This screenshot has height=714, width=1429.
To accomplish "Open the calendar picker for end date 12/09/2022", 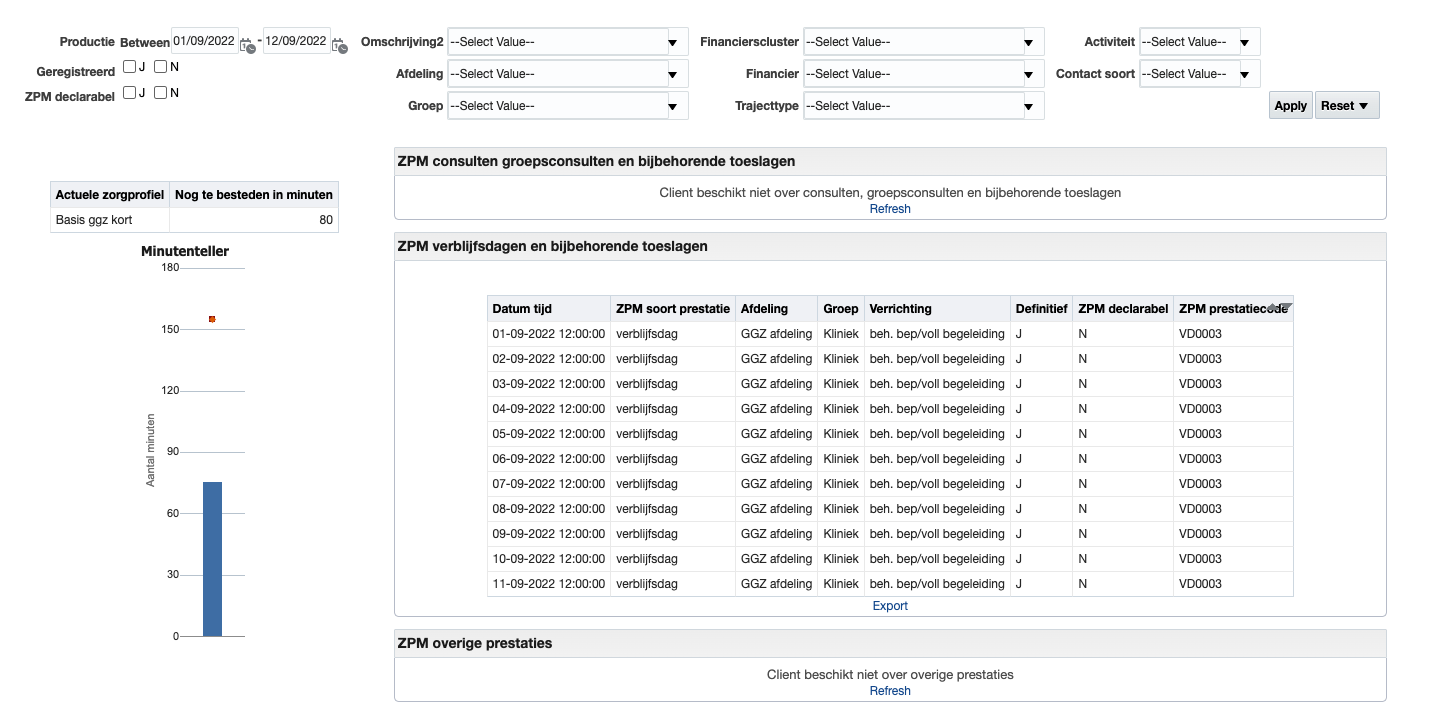I will (x=339, y=44).
